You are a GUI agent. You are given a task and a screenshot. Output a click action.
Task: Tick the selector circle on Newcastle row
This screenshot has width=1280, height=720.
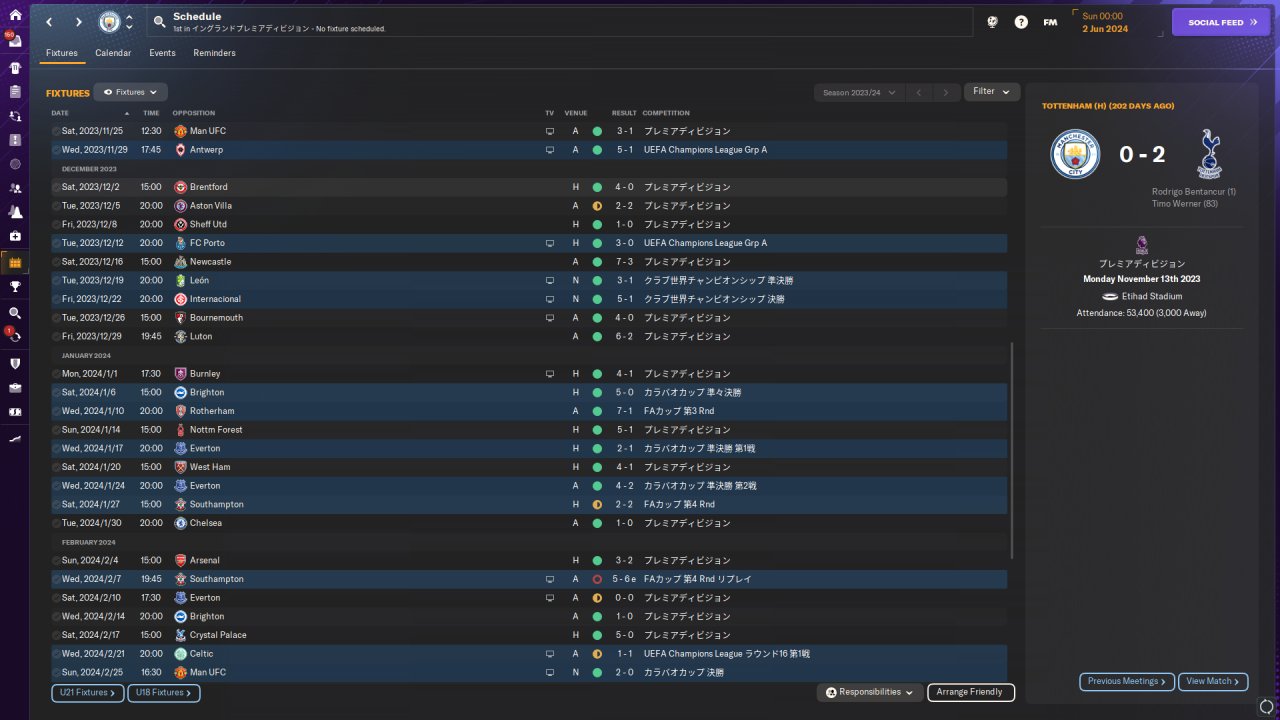(x=56, y=262)
